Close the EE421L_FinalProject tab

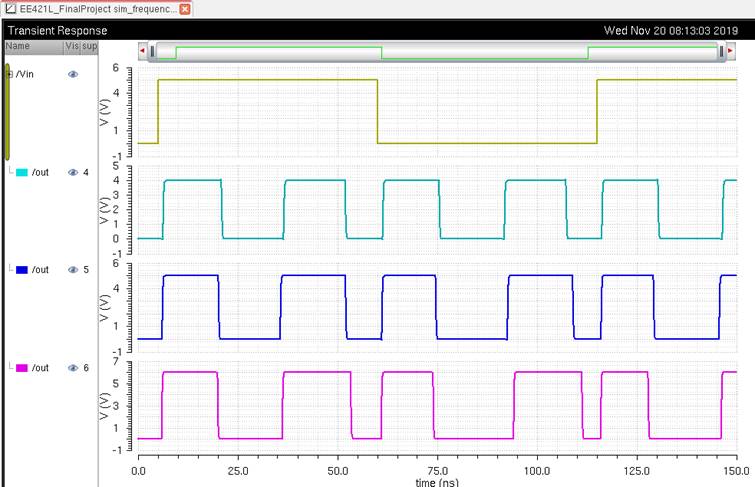point(185,8)
